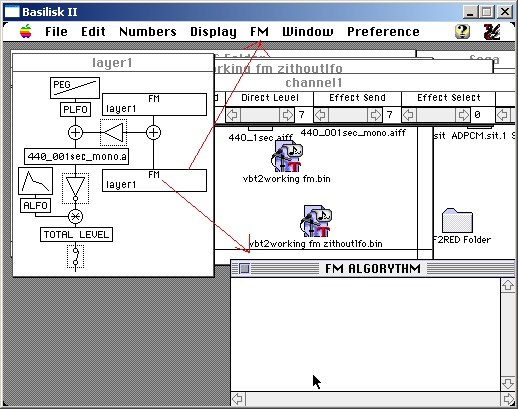Open the Numbers menu
This screenshot has width=518, height=409.
coord(148,32)
